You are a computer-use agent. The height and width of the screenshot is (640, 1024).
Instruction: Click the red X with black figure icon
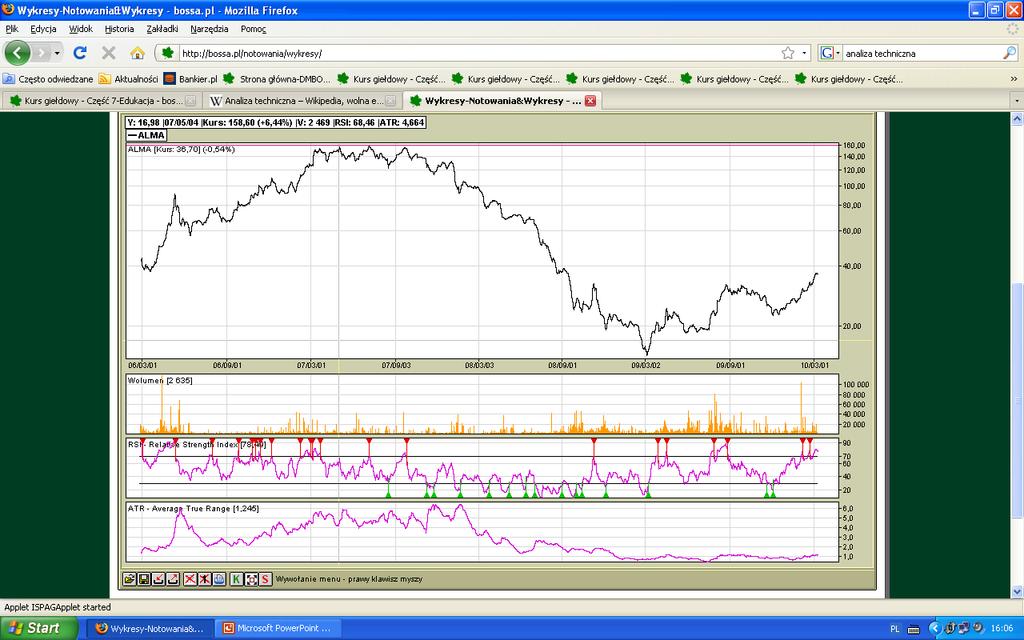[x=204, y=579]
